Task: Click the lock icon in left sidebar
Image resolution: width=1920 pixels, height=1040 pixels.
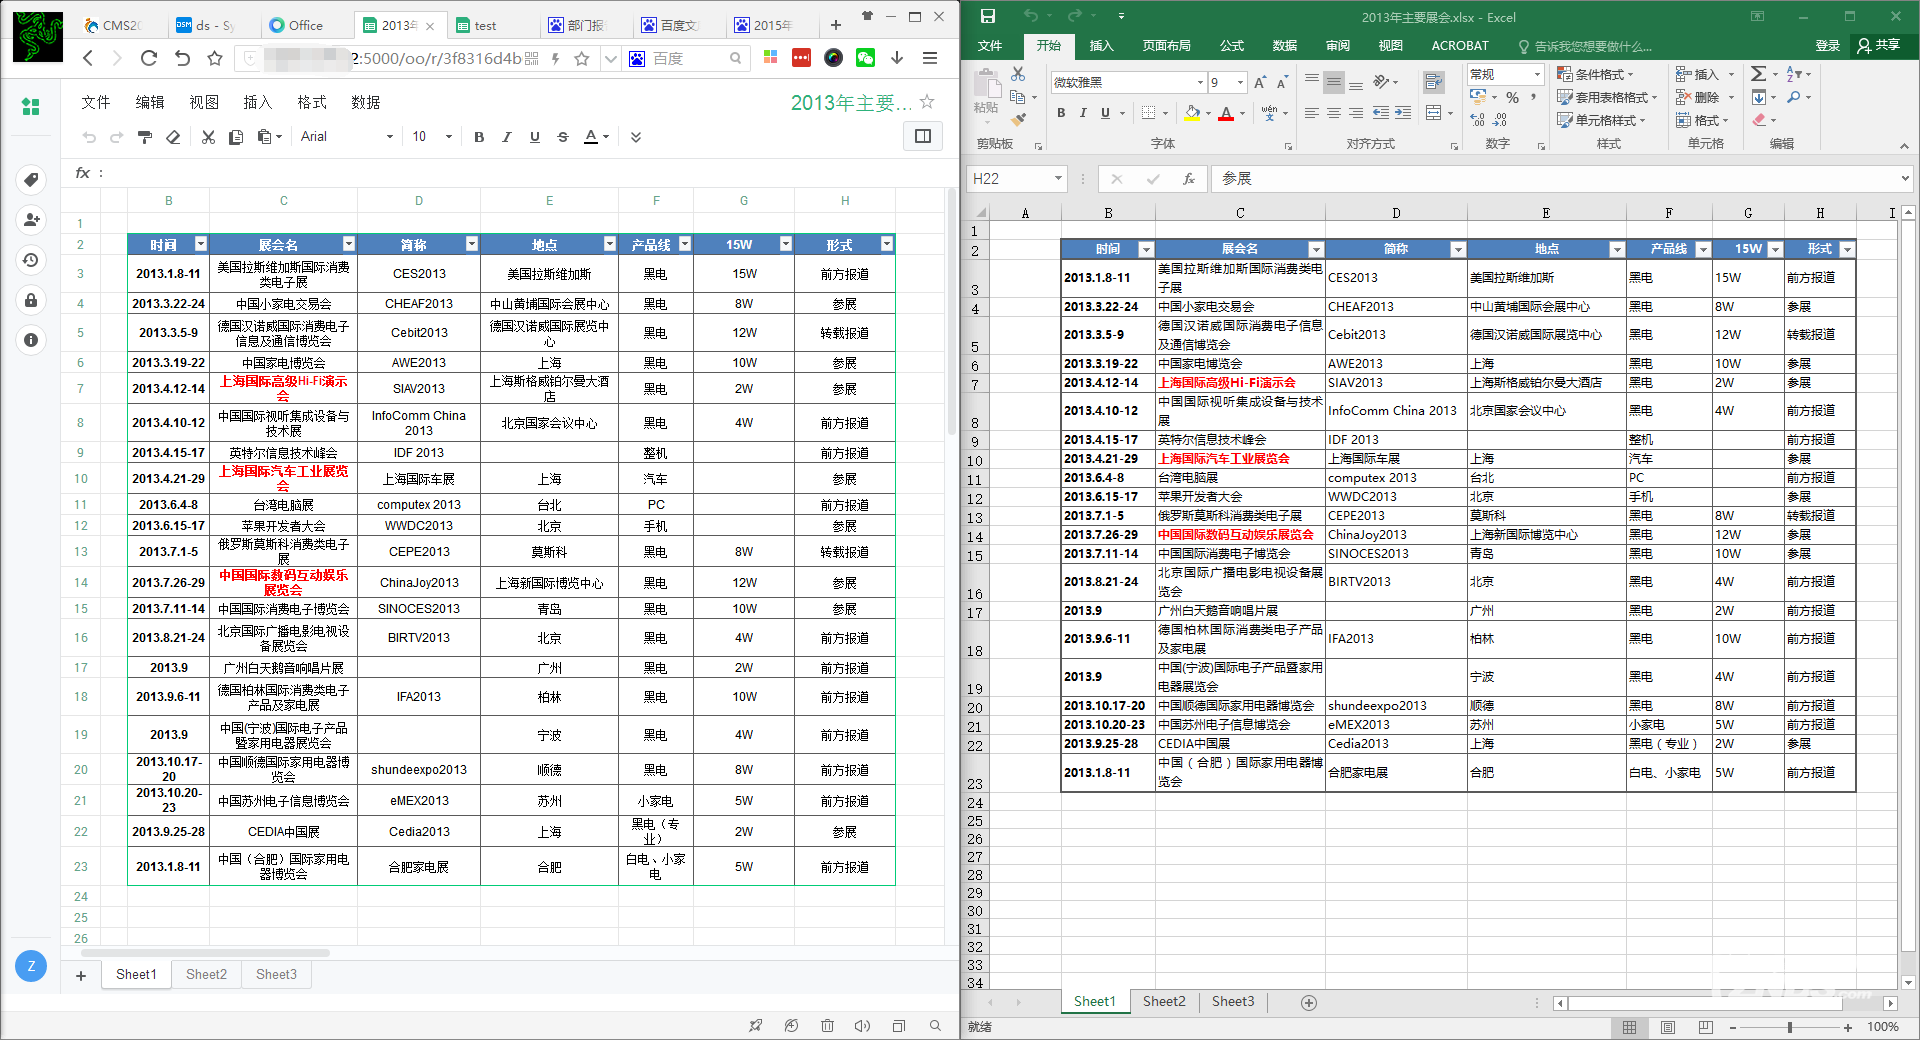Action: (x=31, y=300)
